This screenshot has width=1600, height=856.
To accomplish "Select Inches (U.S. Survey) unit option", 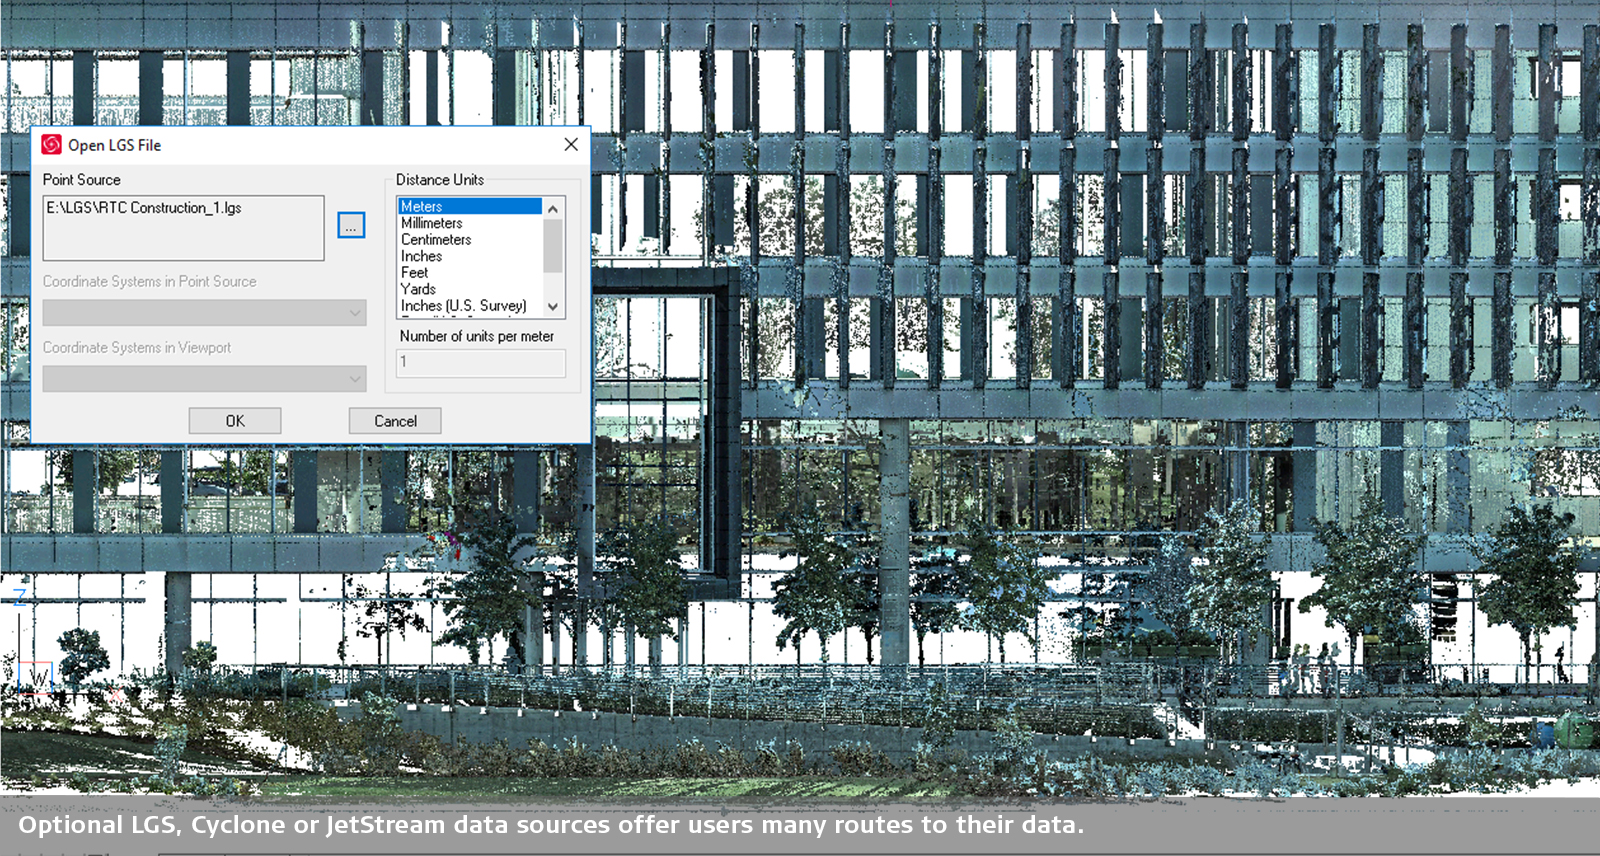I will point(463,306).
